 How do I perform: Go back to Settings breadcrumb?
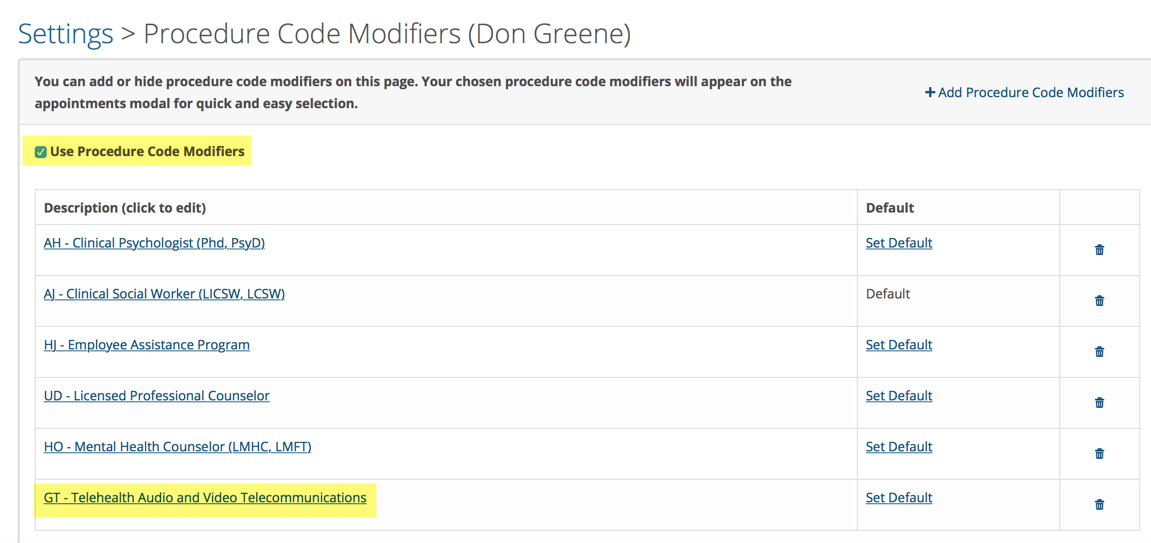(66, 34)
